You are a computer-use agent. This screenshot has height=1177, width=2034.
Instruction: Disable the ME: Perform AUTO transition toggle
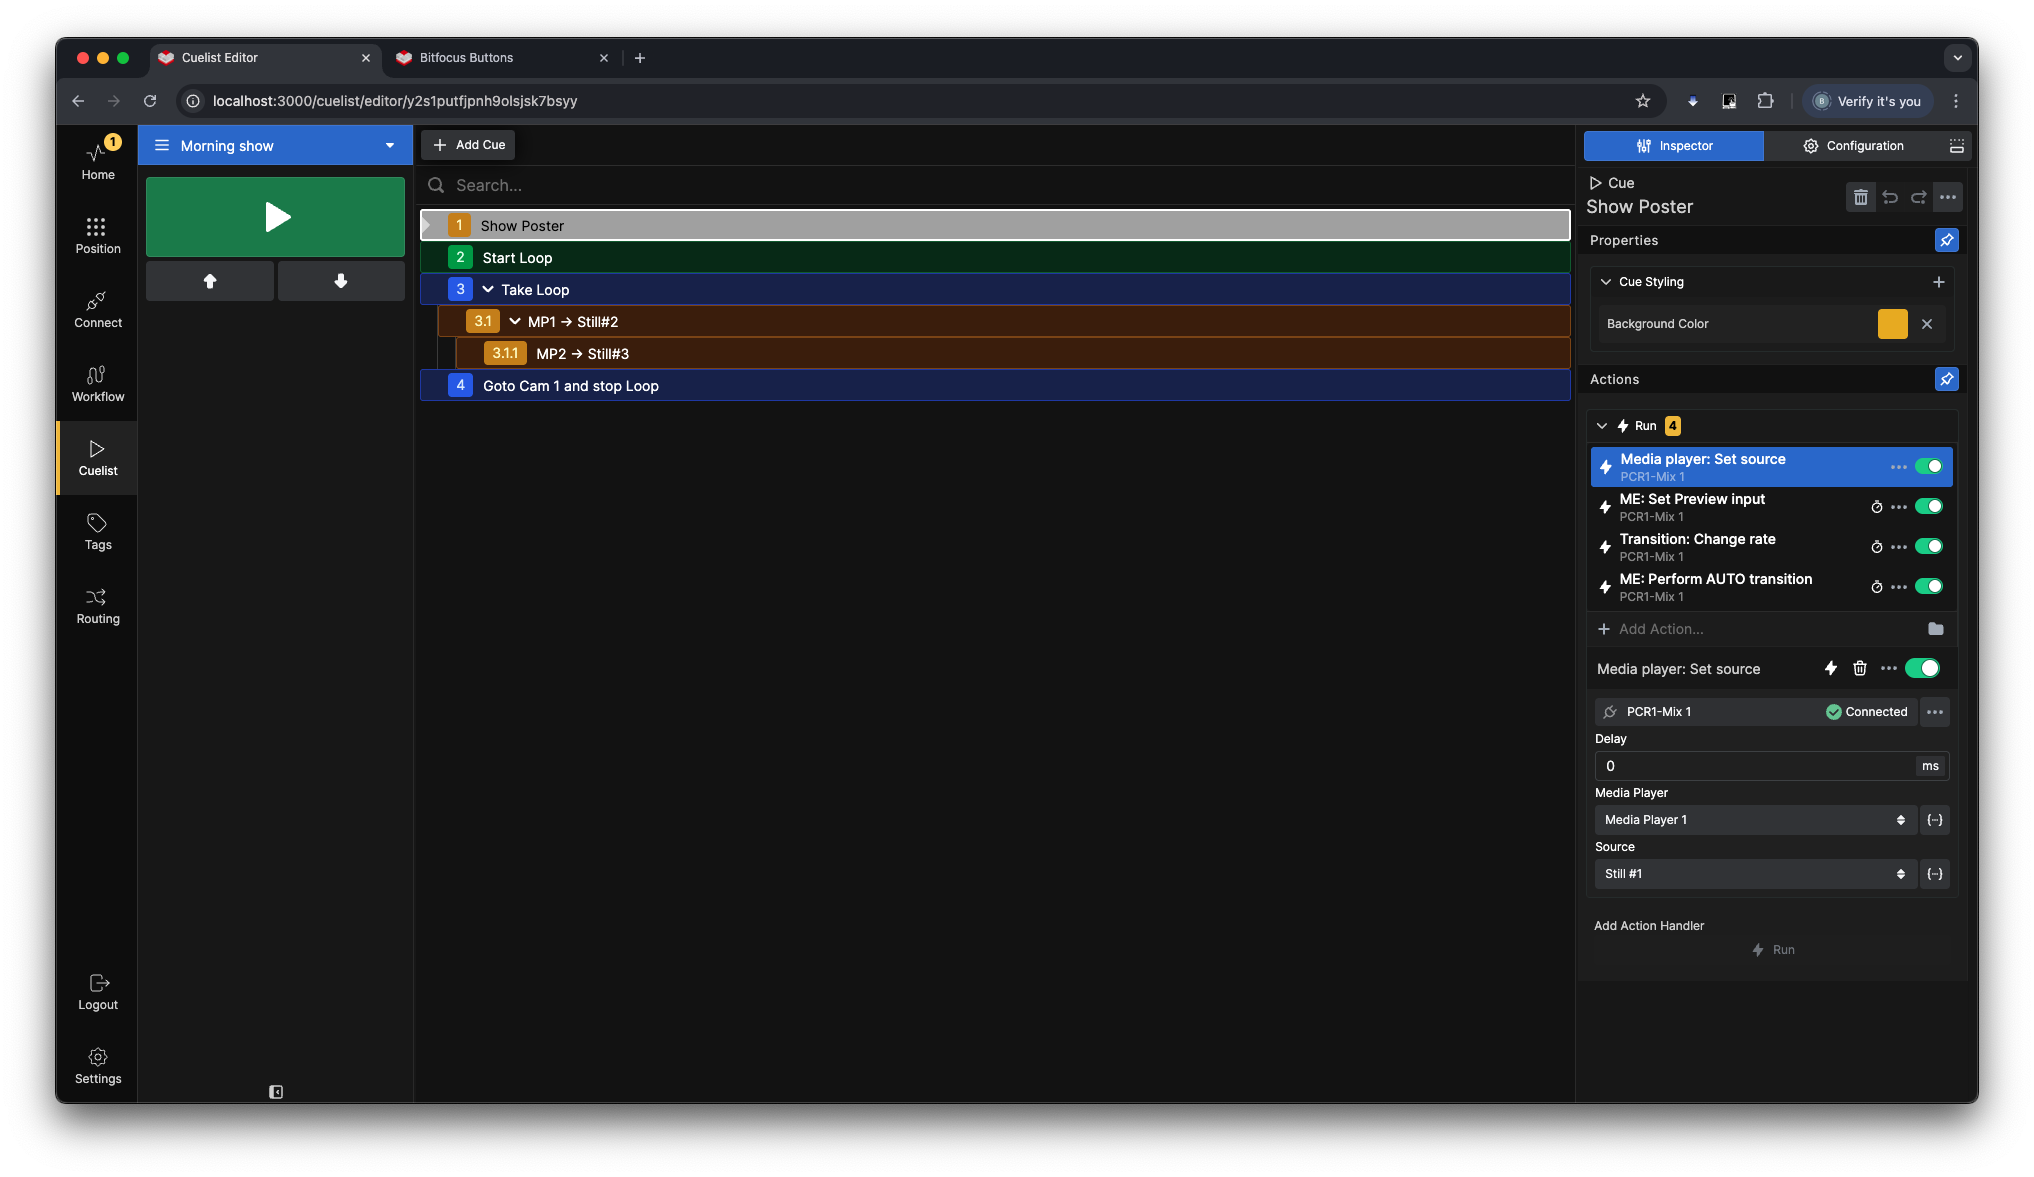(x=1928, y=587)
